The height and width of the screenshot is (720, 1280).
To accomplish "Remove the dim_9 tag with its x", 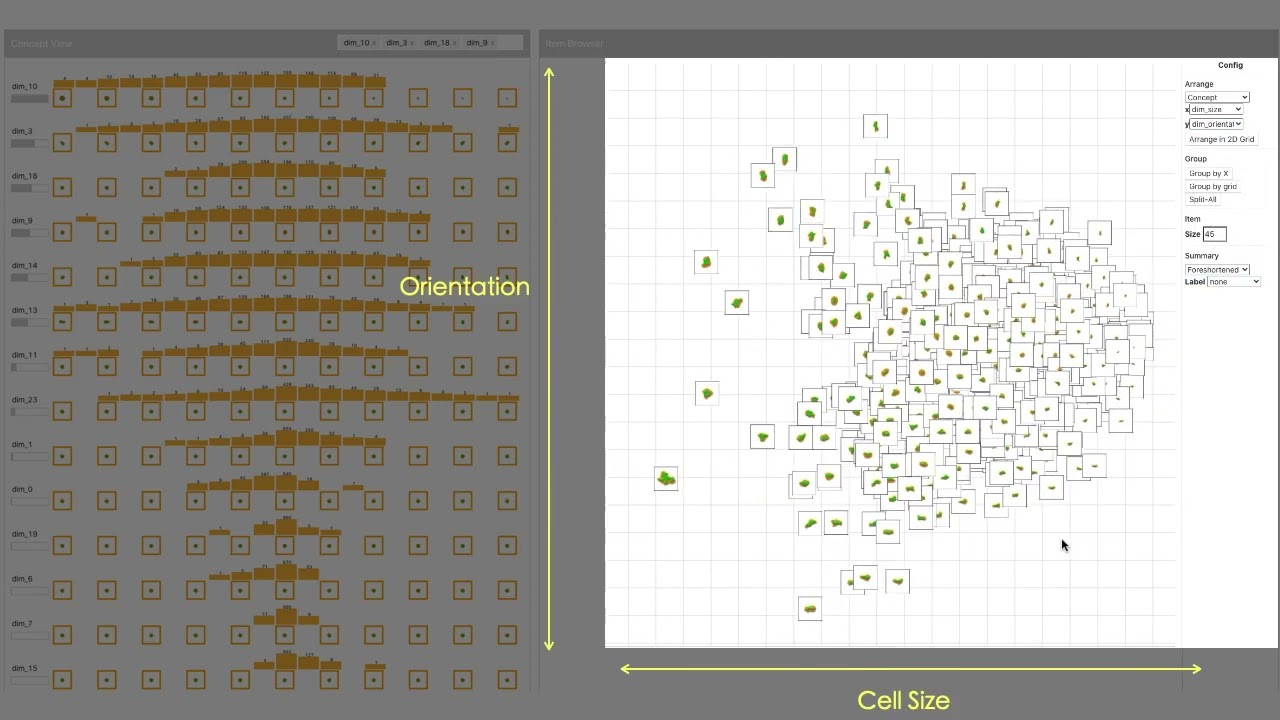I will tap(492, 43).
